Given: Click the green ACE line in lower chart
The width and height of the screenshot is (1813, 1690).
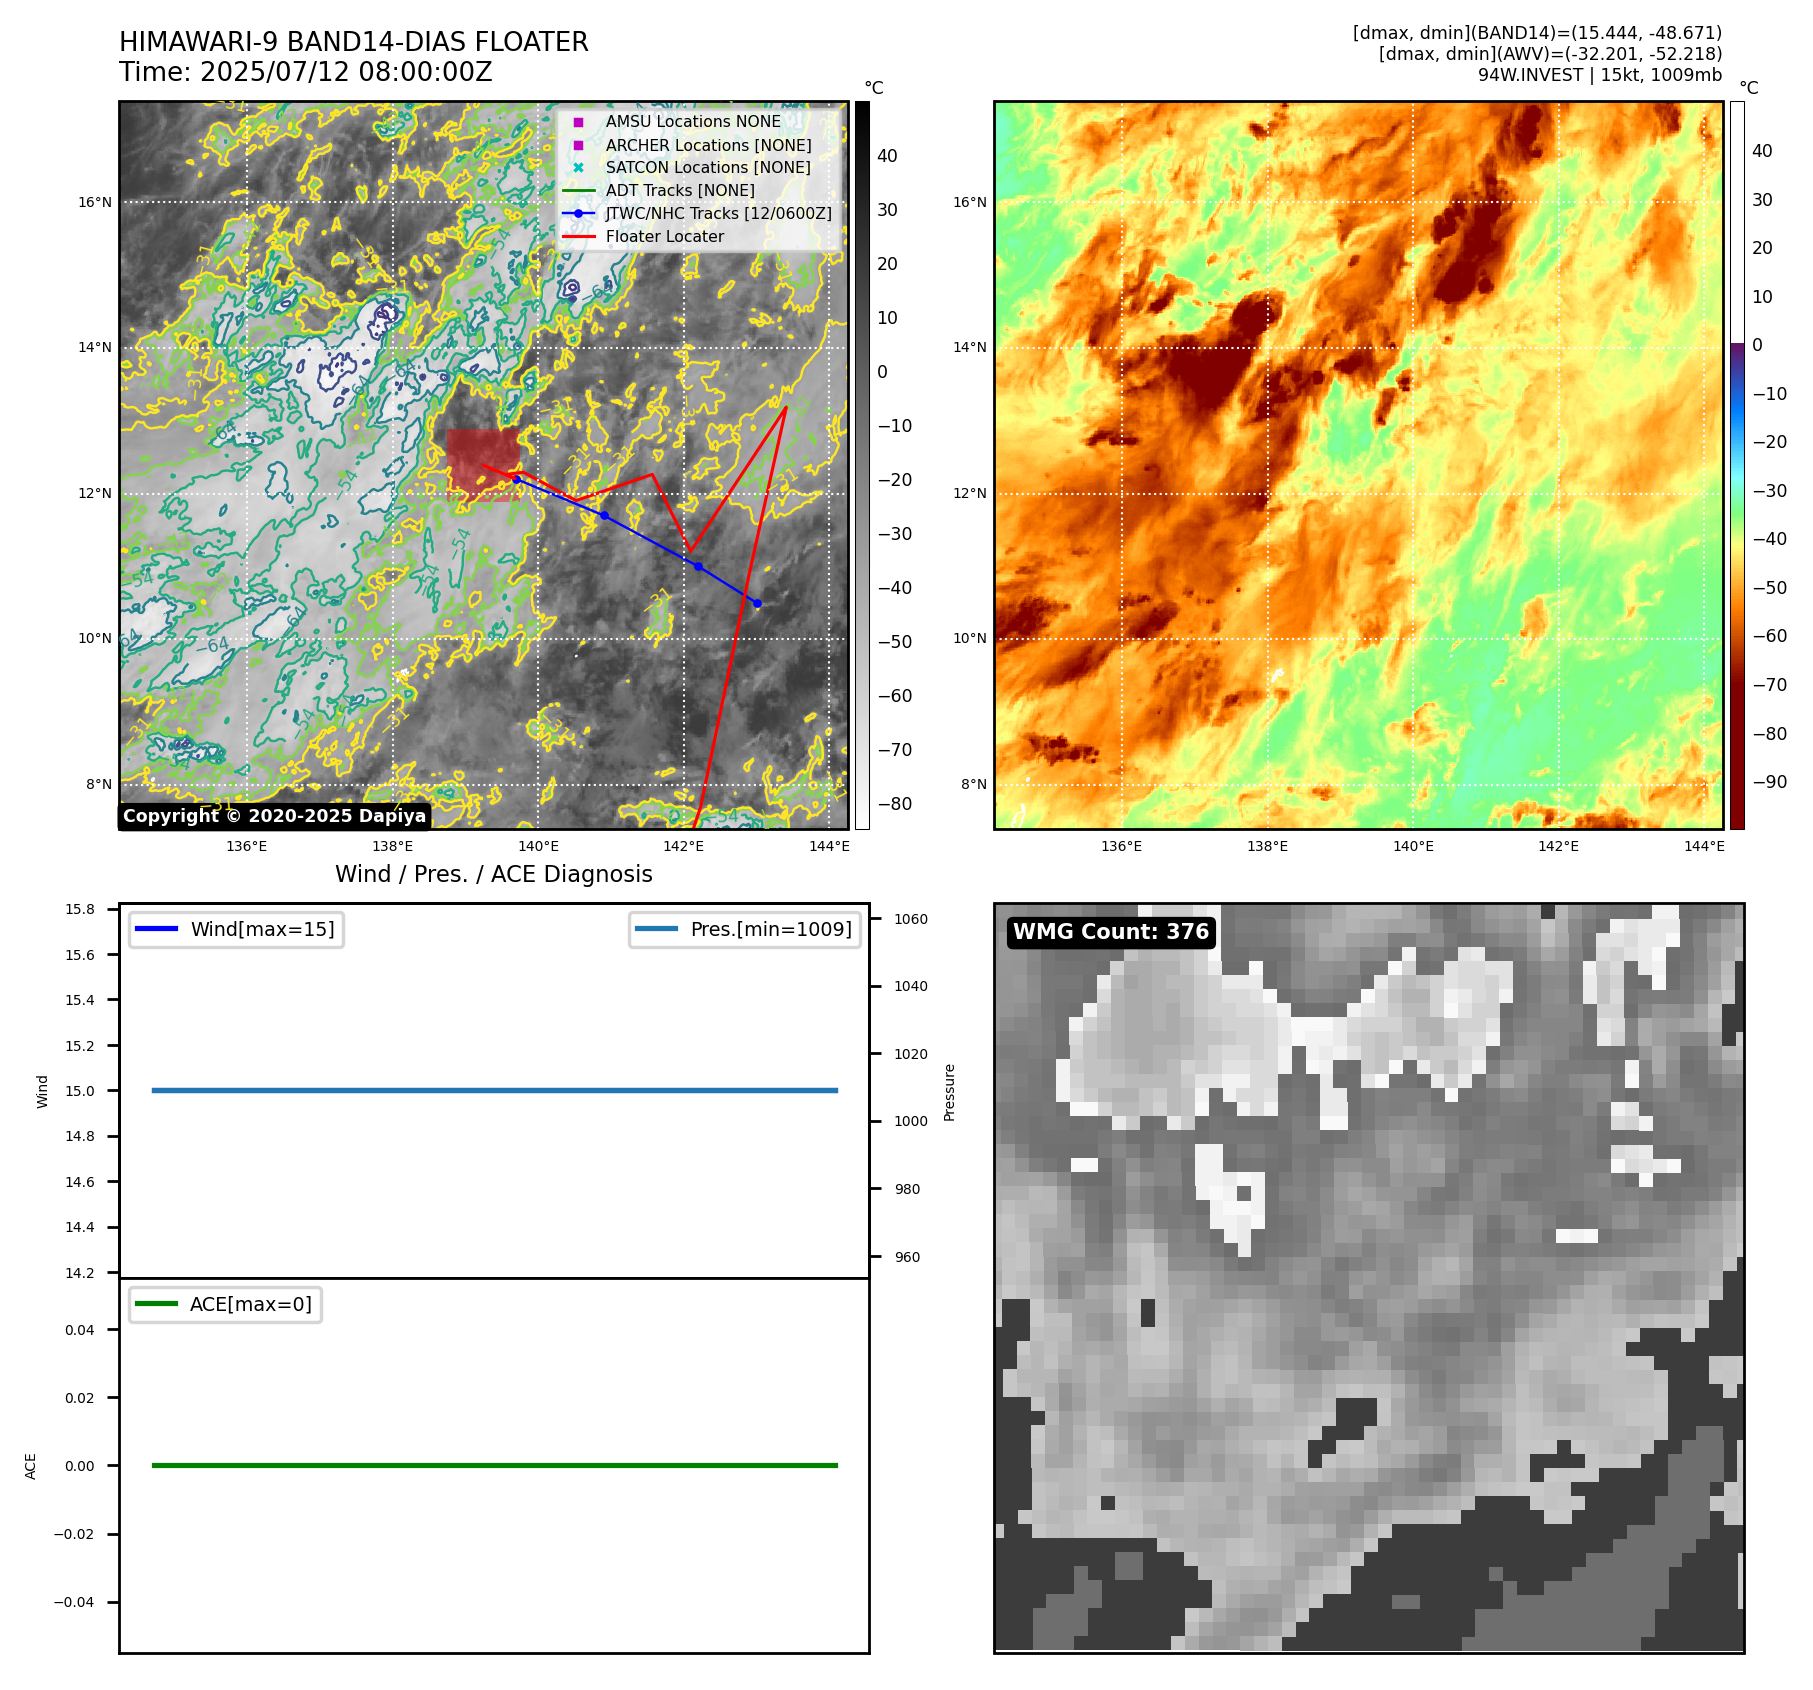Looking at the screenshot, I should (495, 1465).
